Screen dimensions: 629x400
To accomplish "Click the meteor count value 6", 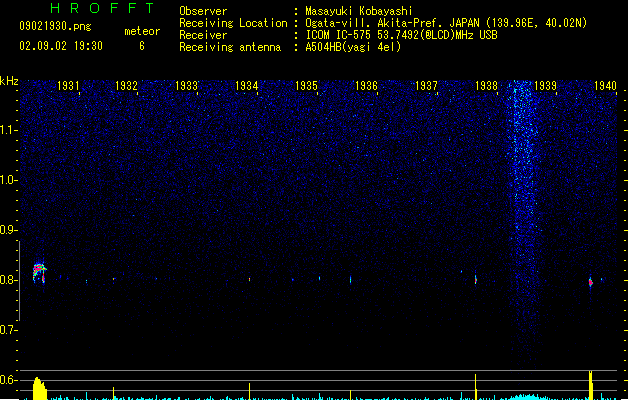I will tap(142, 46).
